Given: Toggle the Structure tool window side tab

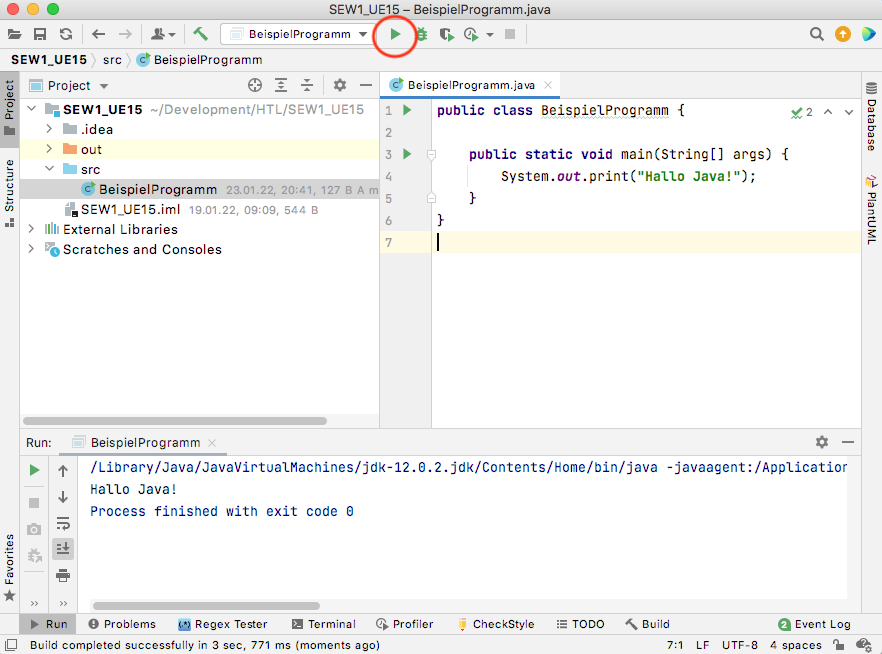Looking at the screenshot, I should (x=10, y=192).
